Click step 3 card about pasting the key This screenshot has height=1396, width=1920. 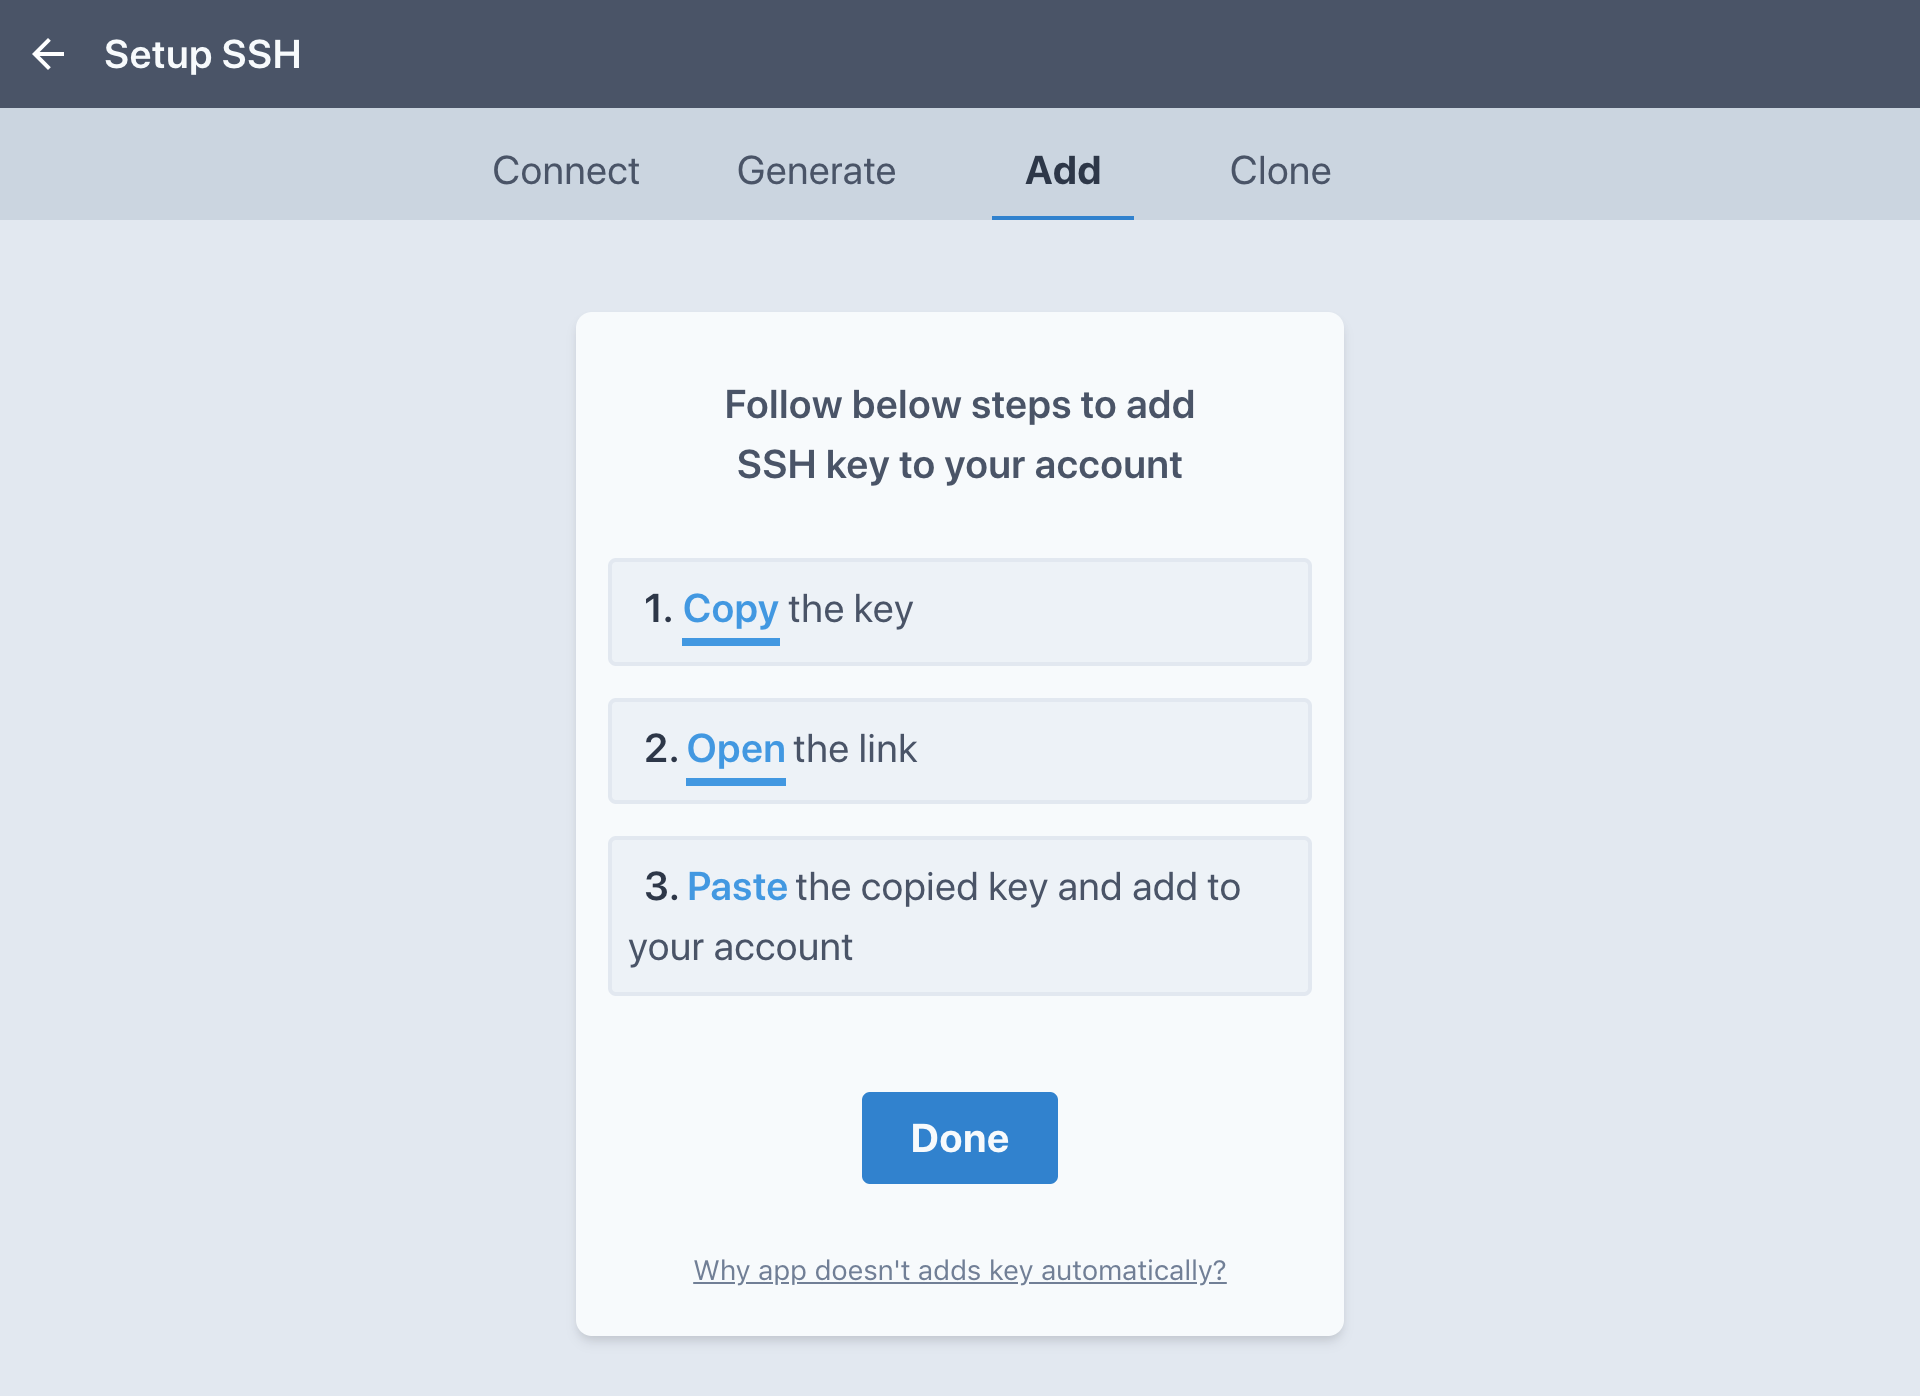[959, 915]
